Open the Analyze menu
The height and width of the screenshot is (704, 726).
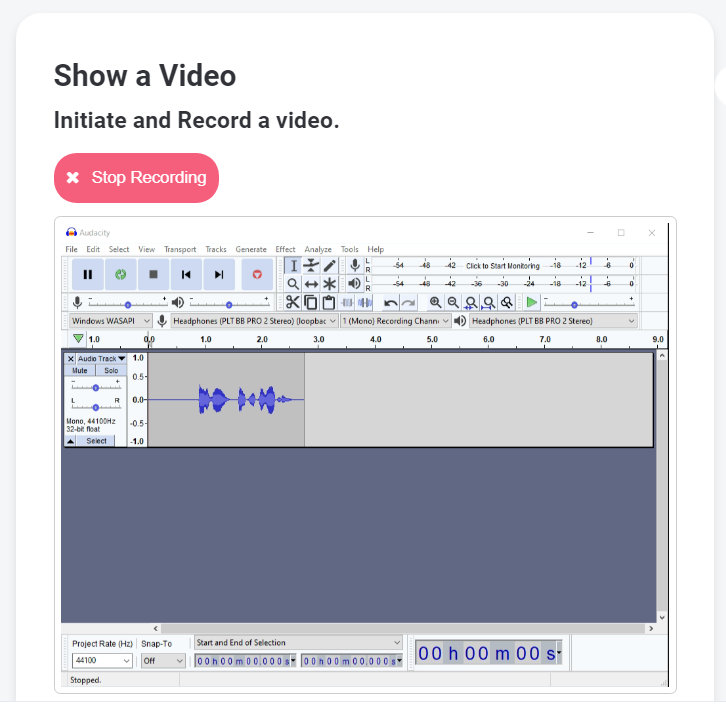[x=318, y=249]
